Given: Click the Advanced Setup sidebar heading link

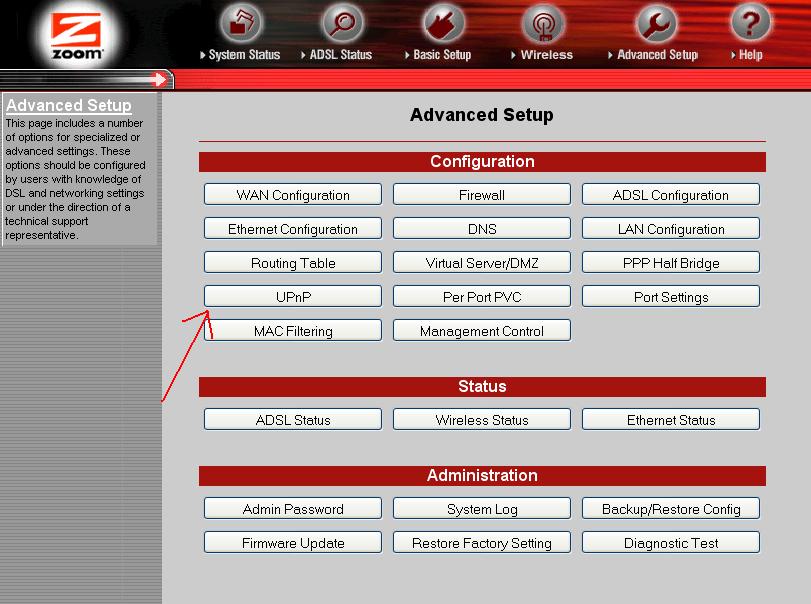Looking at the screenshot, I should (69, 105).
